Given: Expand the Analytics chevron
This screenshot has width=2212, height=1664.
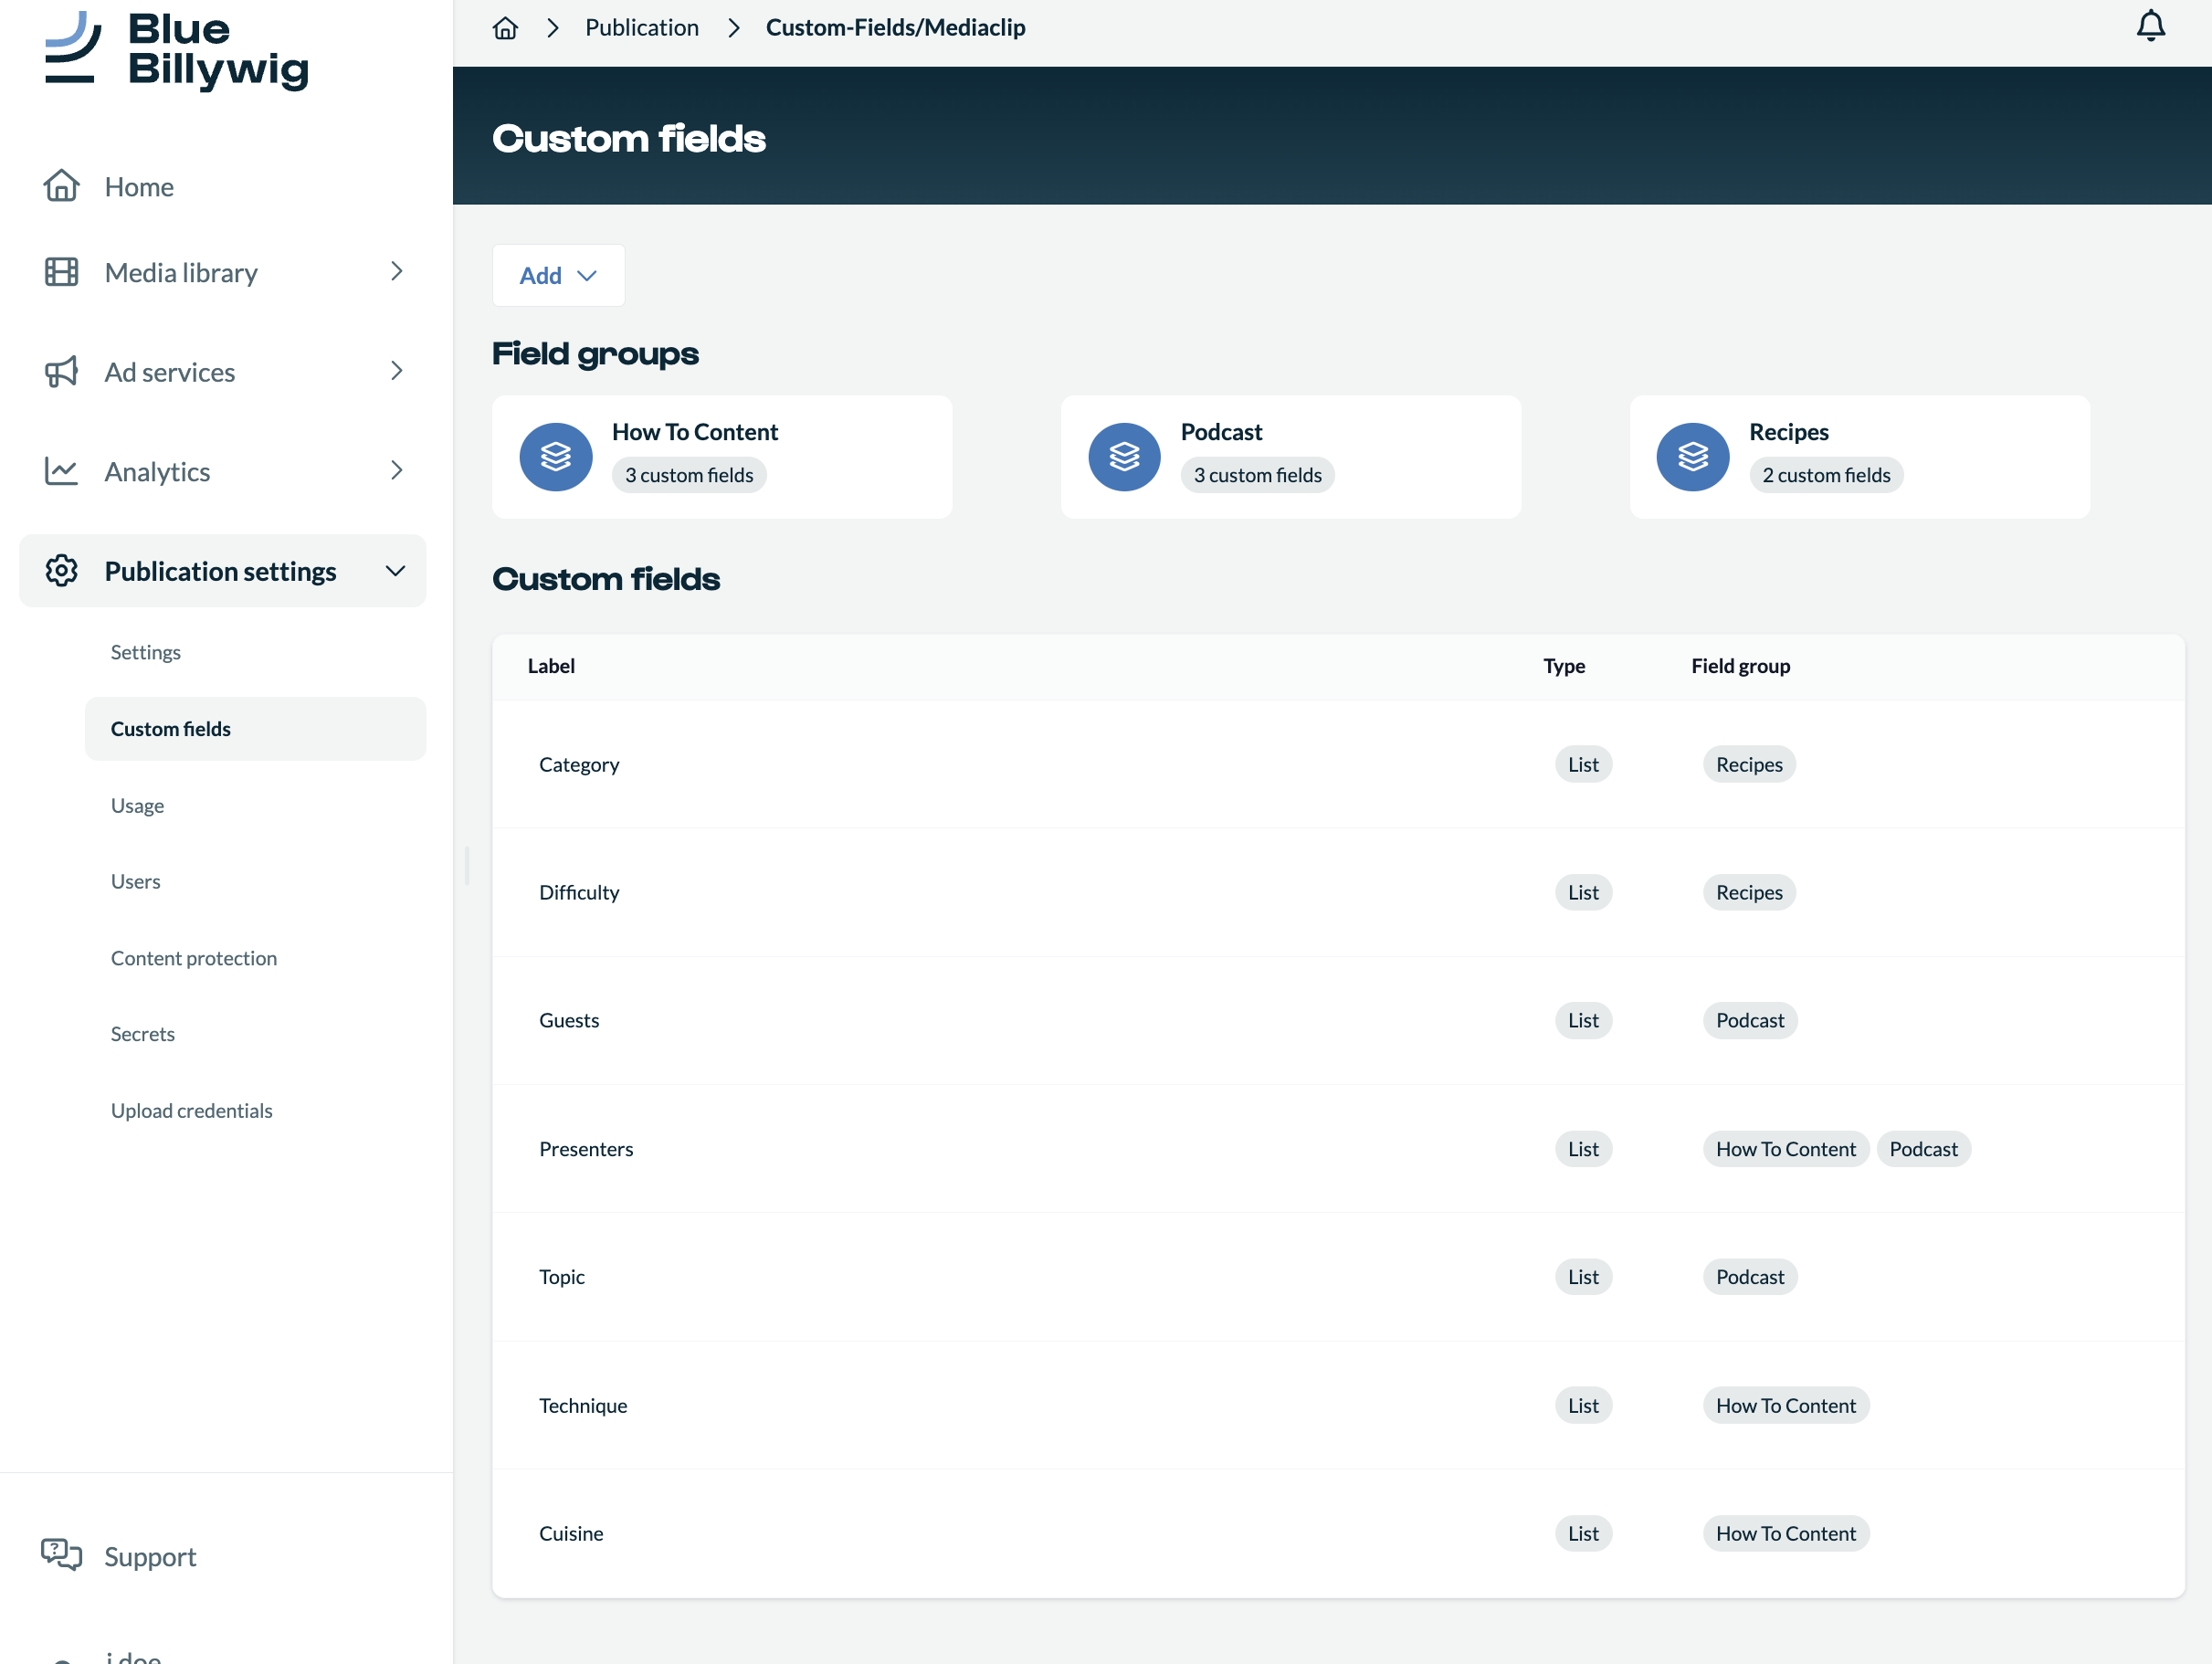Looking at the screenshot, I should [397, 470].
